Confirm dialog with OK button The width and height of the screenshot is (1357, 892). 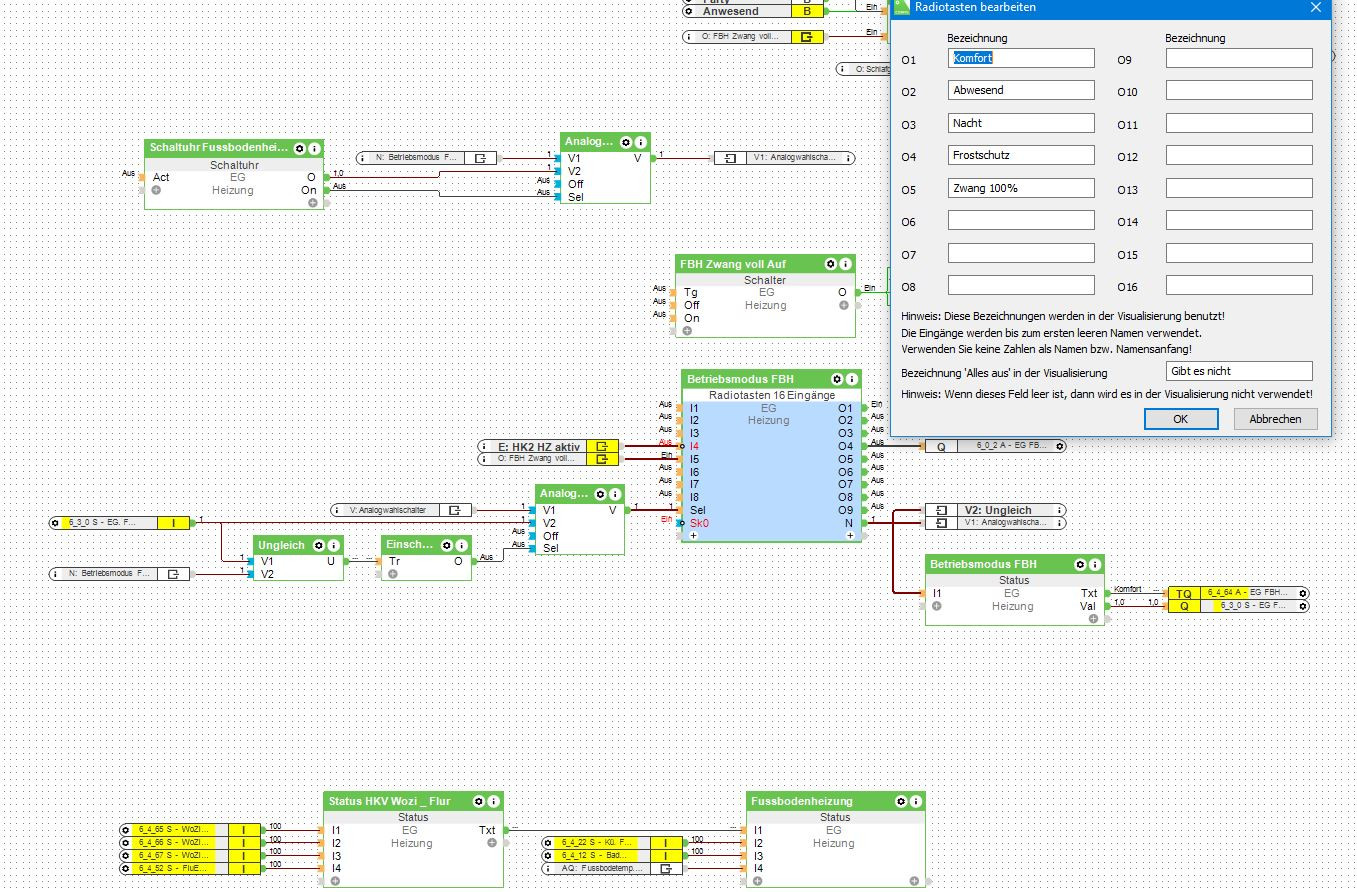point(1180,419)
